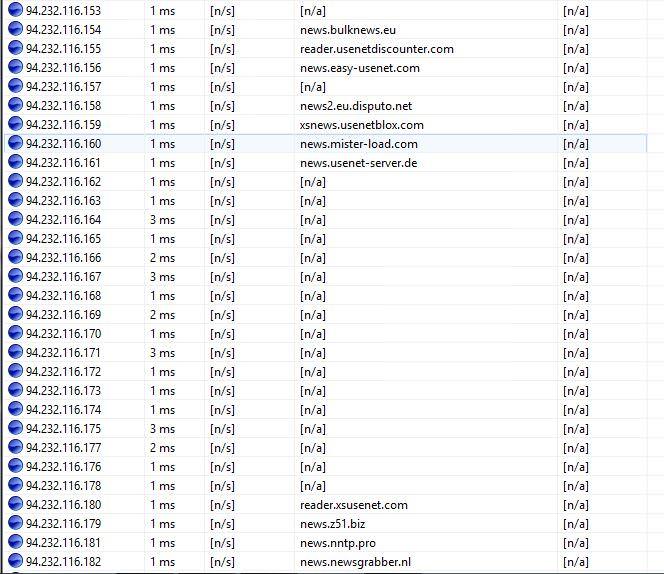Screen dimensions: 664x574
Task: Click the globe icon beside 94.232.116.177
Action: [x=15, y=447]
